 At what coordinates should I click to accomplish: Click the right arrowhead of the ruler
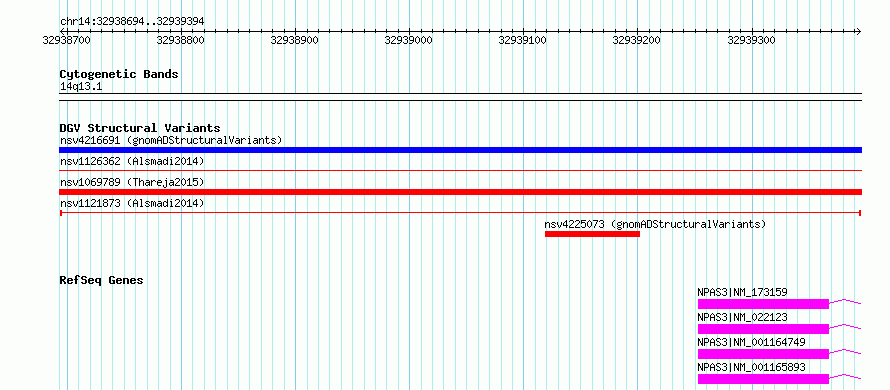[859, 31]
